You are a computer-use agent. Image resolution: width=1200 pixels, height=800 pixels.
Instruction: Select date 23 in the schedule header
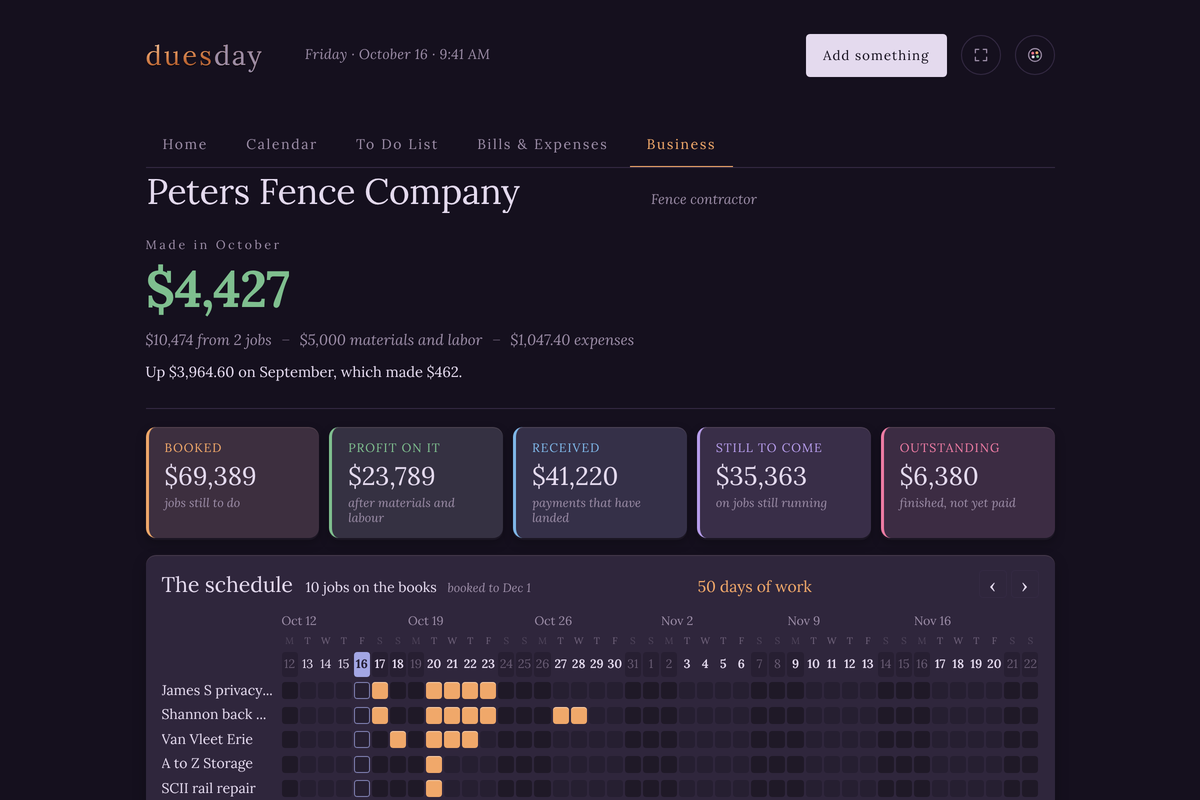point(488,664)
